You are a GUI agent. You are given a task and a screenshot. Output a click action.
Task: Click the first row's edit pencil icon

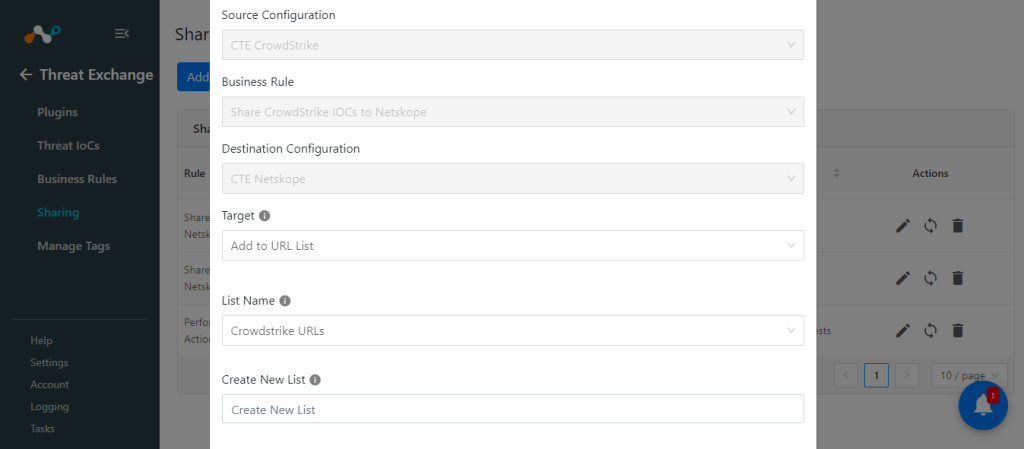coord(903,226)
